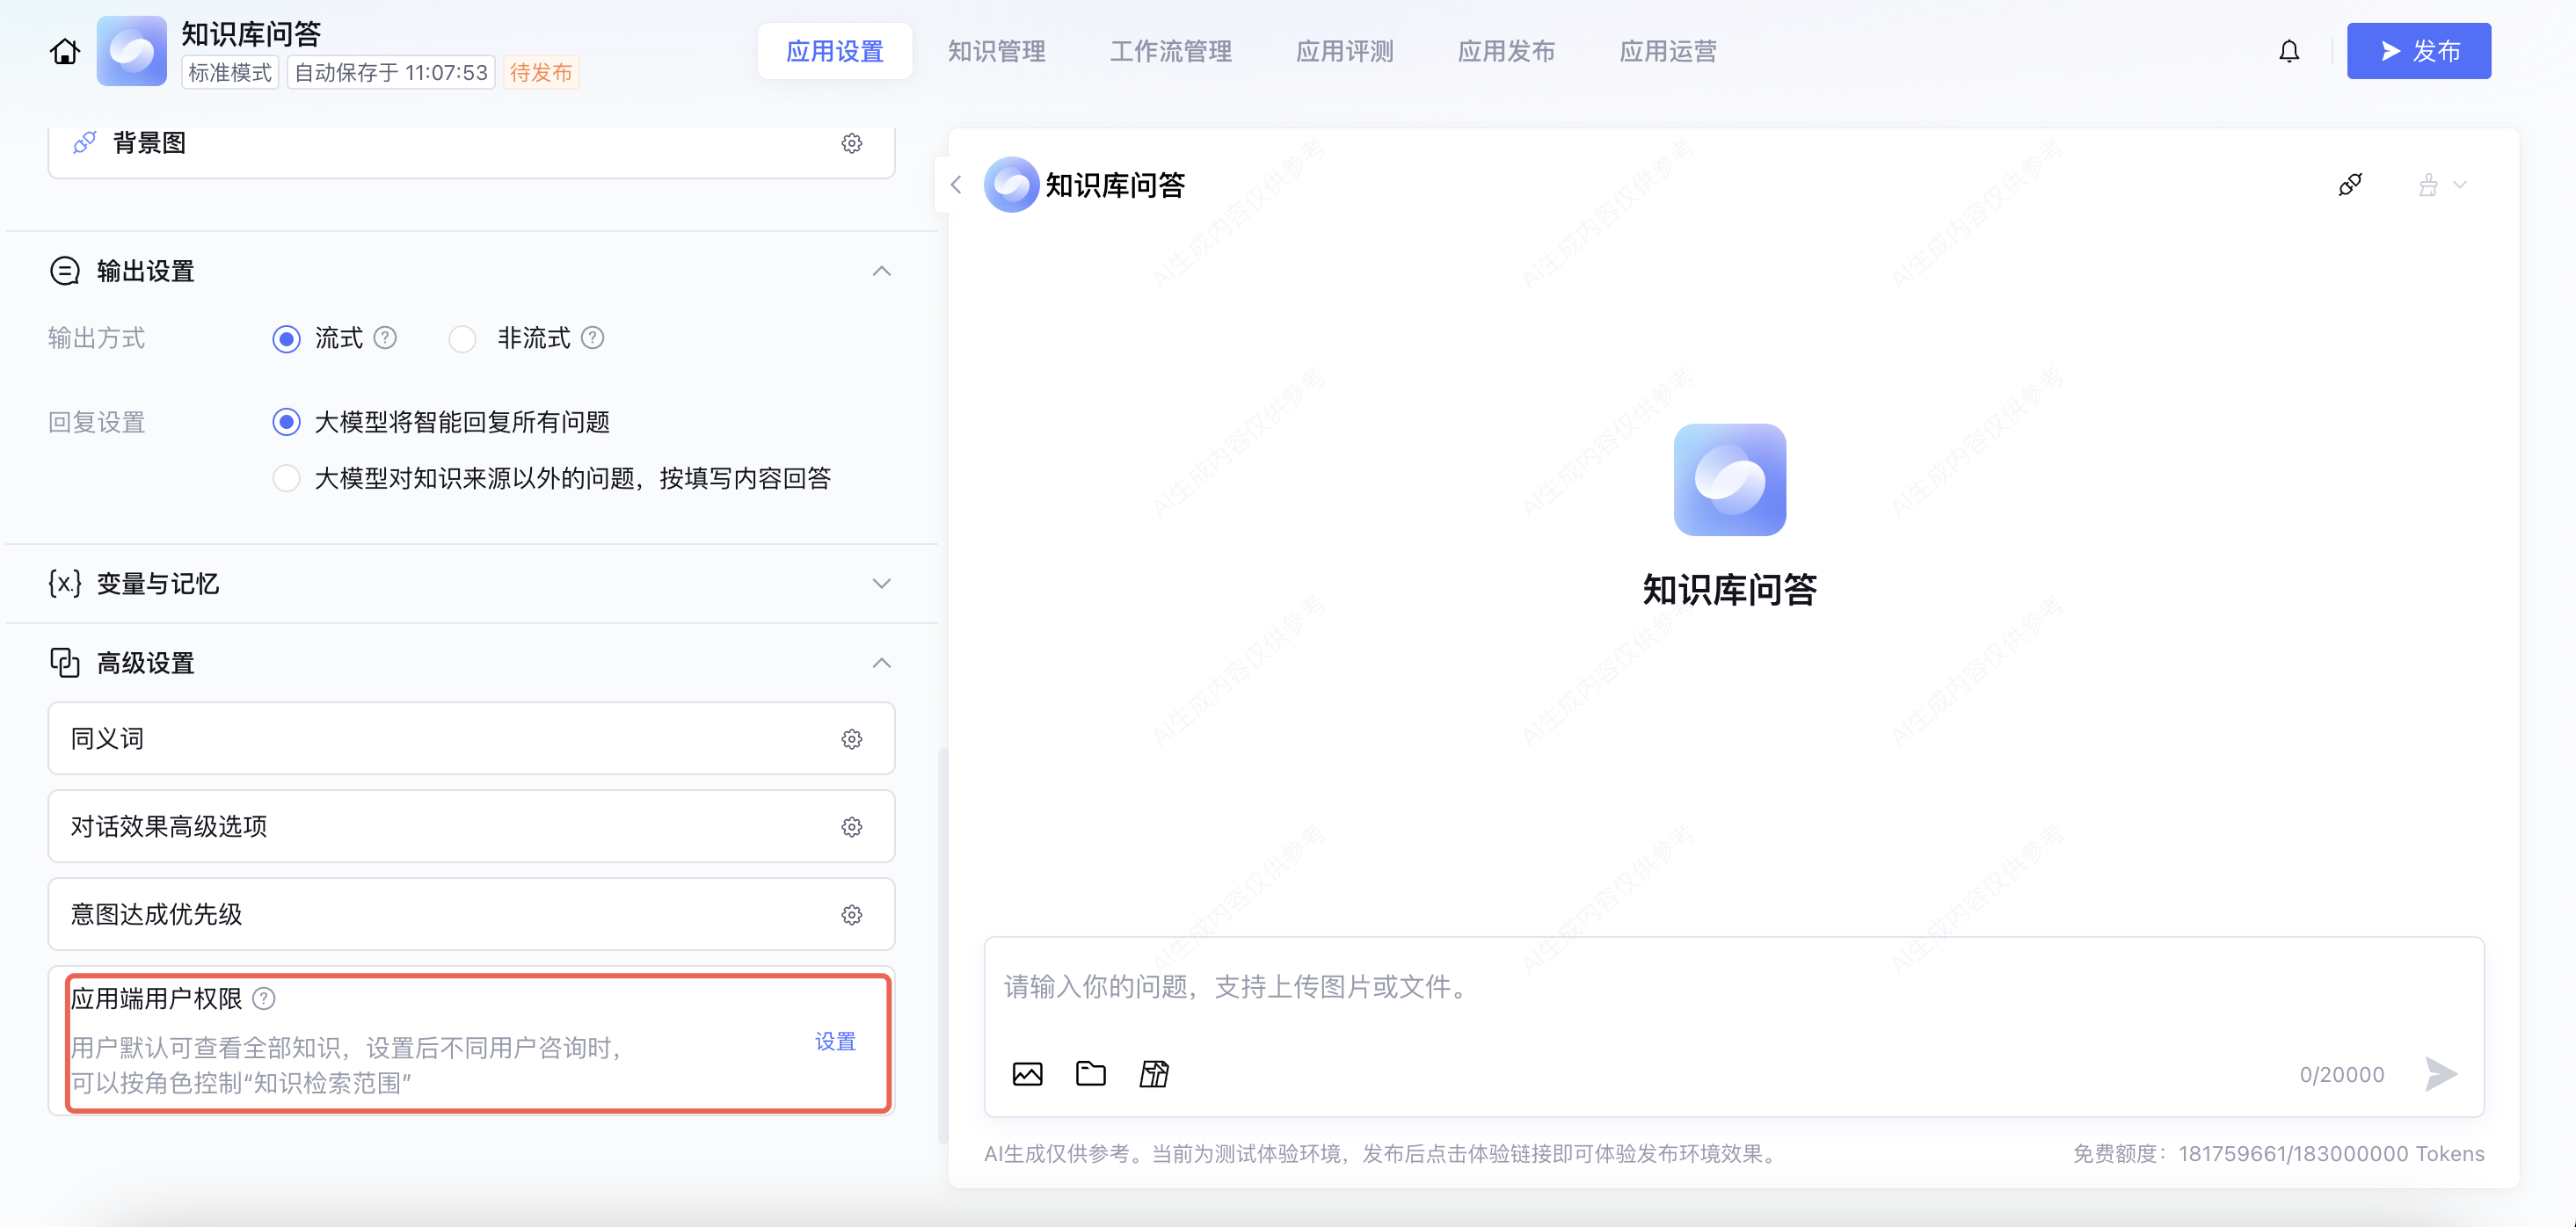Open the background image gear settings
The height and width of the screenshot is (1227, 2576).
[x=851, y=143]
